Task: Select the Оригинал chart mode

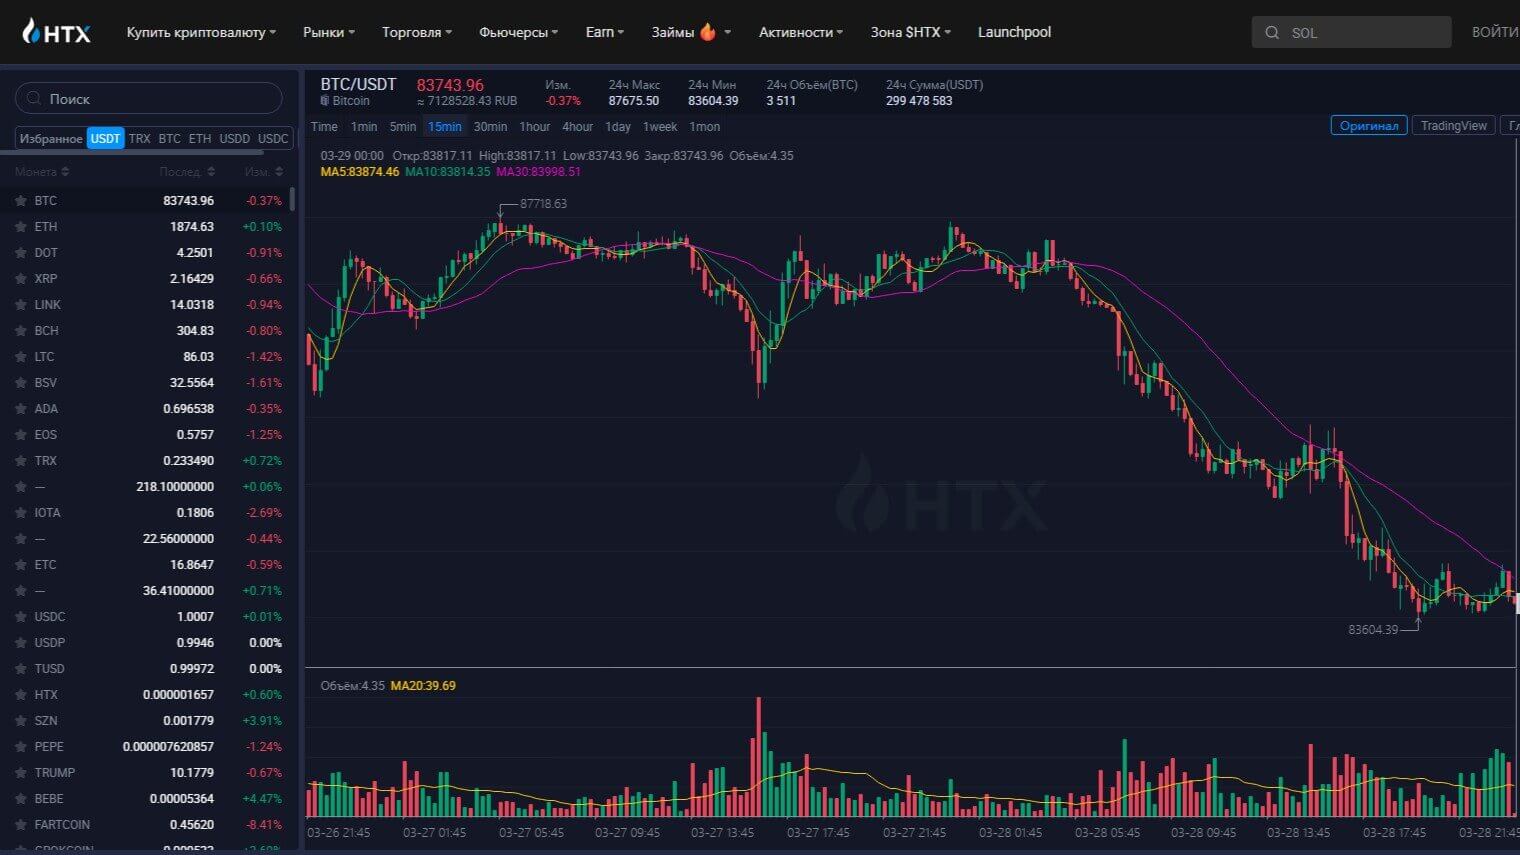Action: [1368, 126]
